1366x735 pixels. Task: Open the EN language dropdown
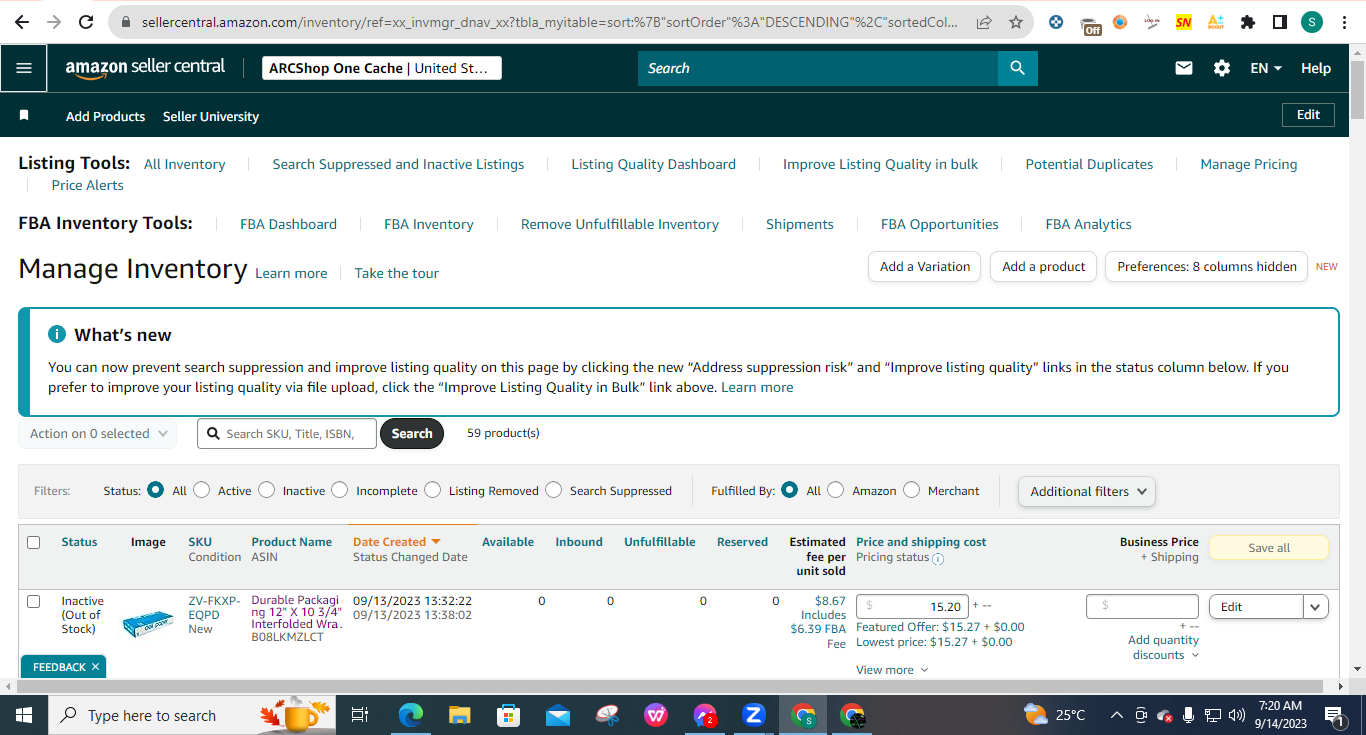click(x=1266, y=68)
